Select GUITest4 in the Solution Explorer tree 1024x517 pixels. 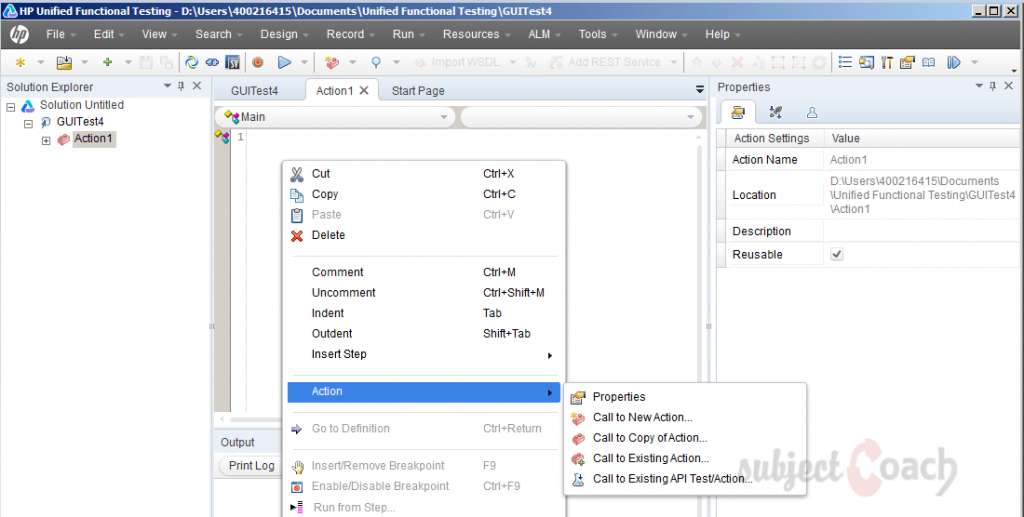point(80,121)
